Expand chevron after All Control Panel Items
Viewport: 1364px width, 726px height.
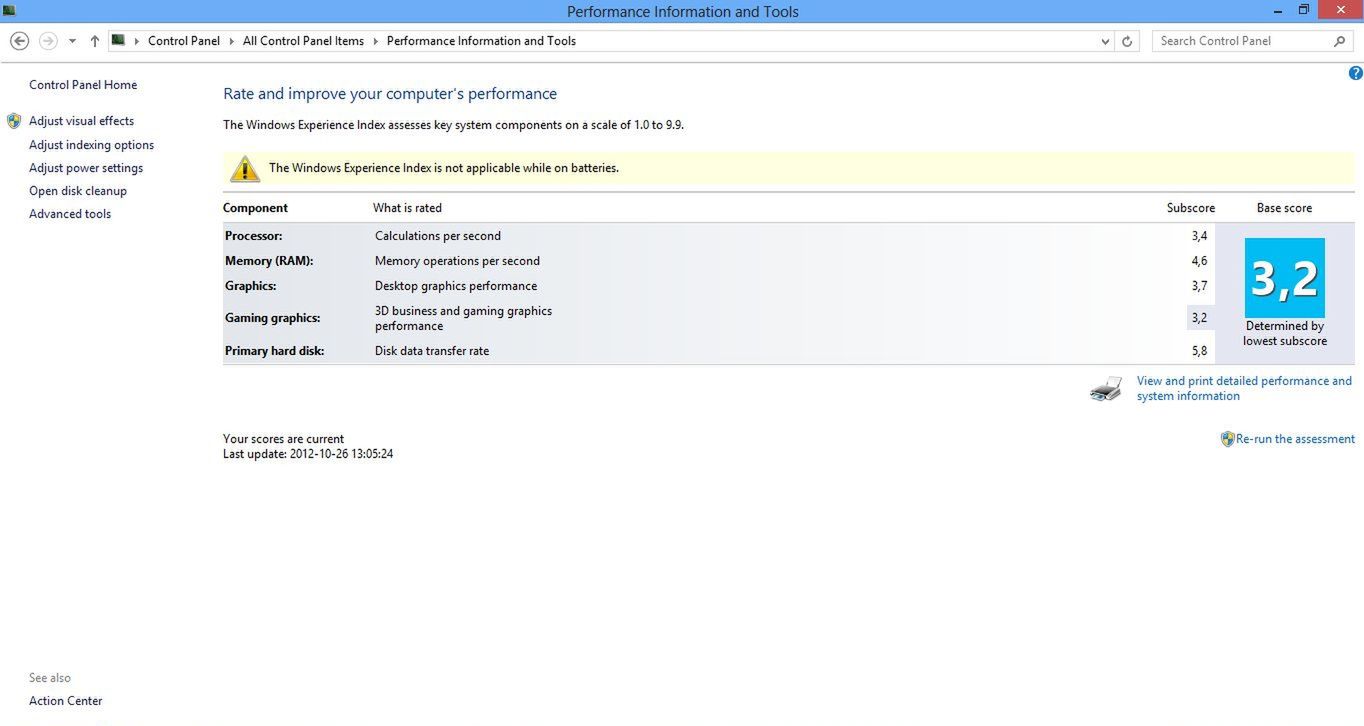375,41
